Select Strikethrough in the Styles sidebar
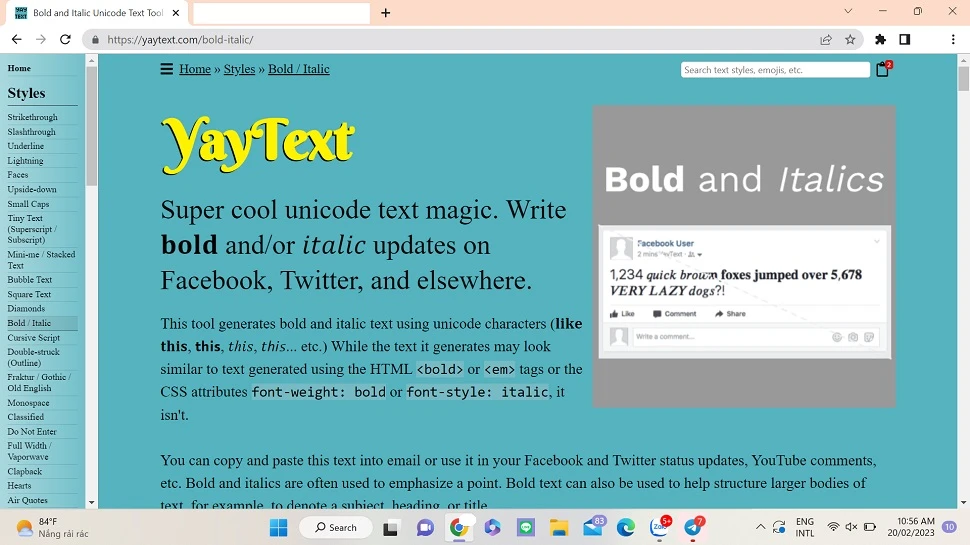 coord(33,117)
